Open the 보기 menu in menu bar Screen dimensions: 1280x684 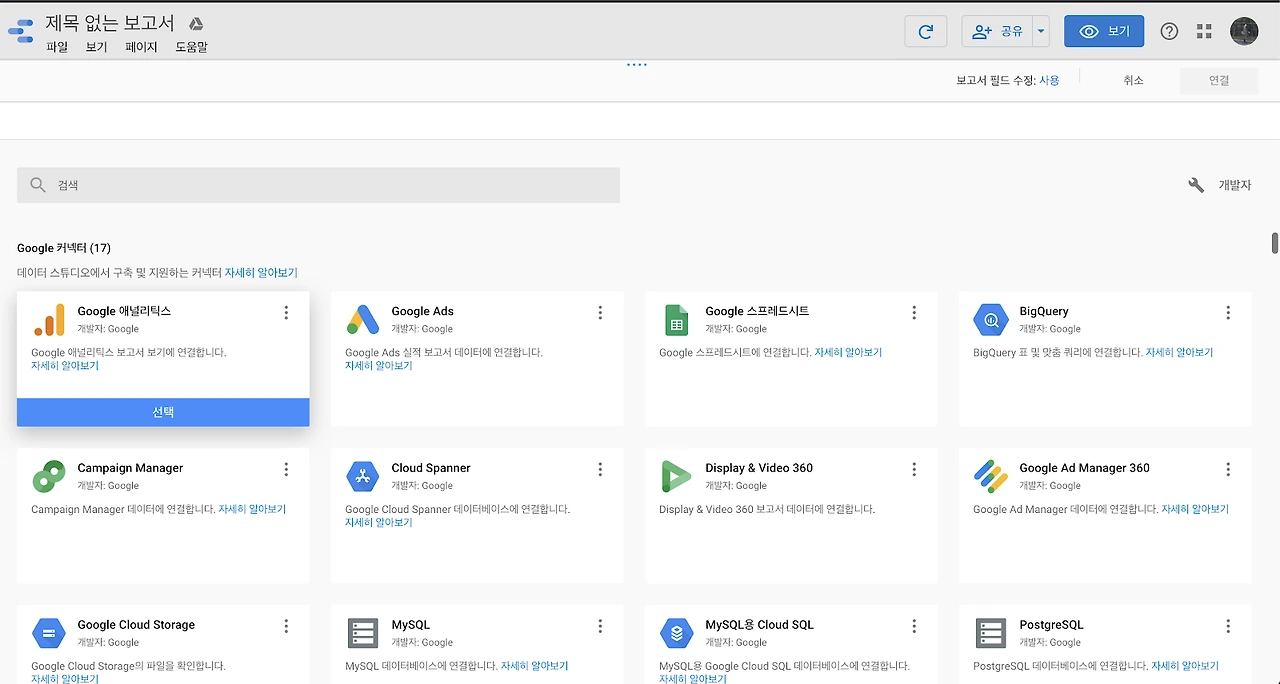(x=97, y=47)
